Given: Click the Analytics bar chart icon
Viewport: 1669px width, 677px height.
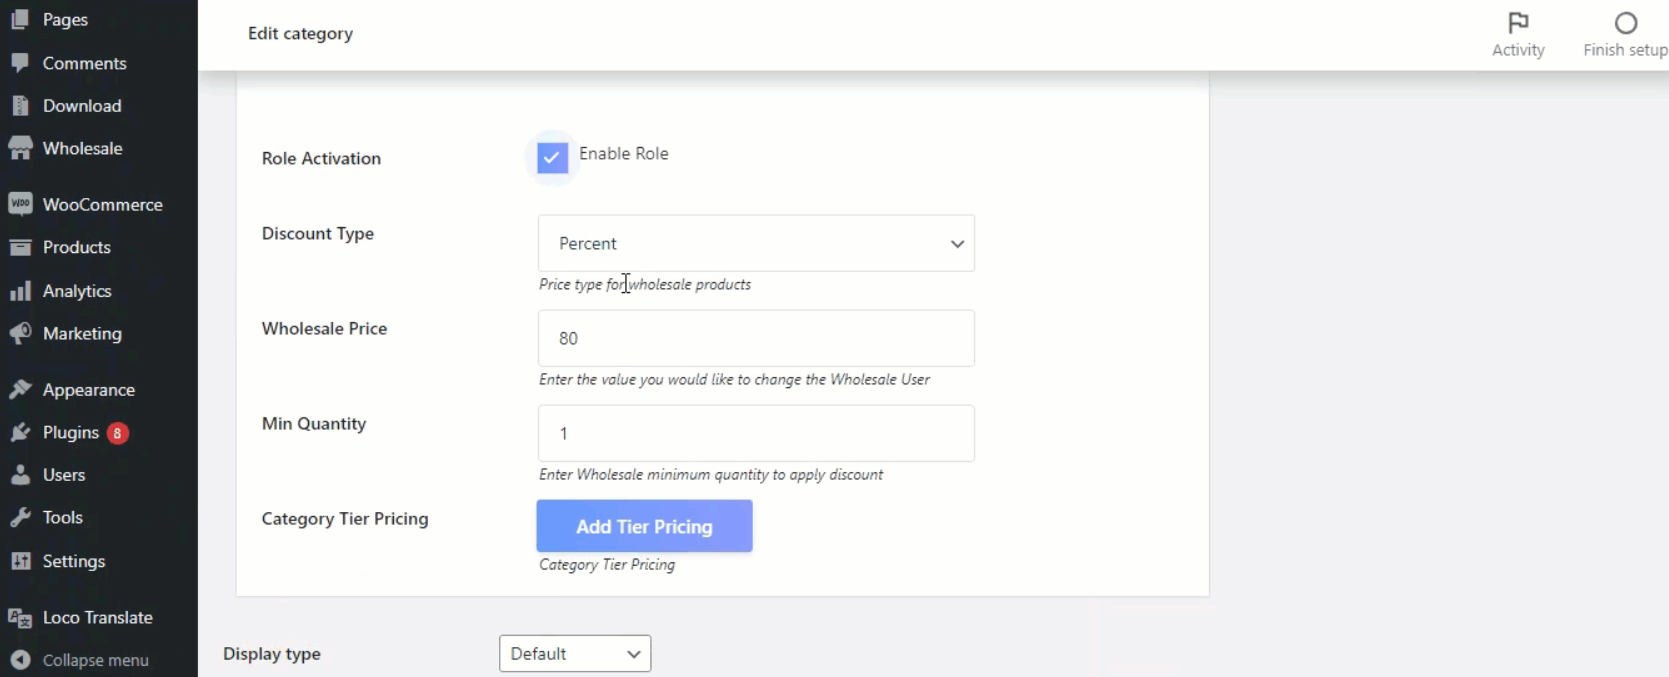Looking at the screenshot, I should click(20, 290).
